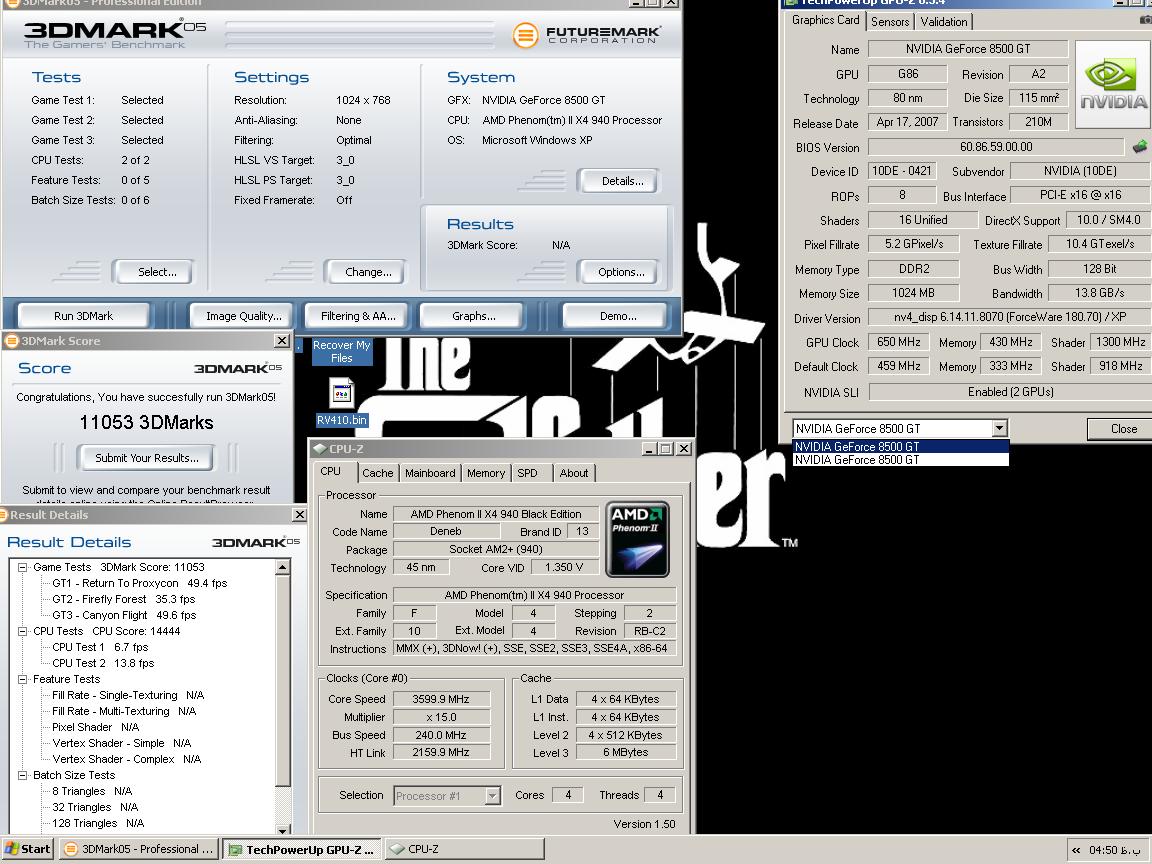Select CPU Test 2 result row
This screenshot has width=1152, height=864.
tap(103, 663)
